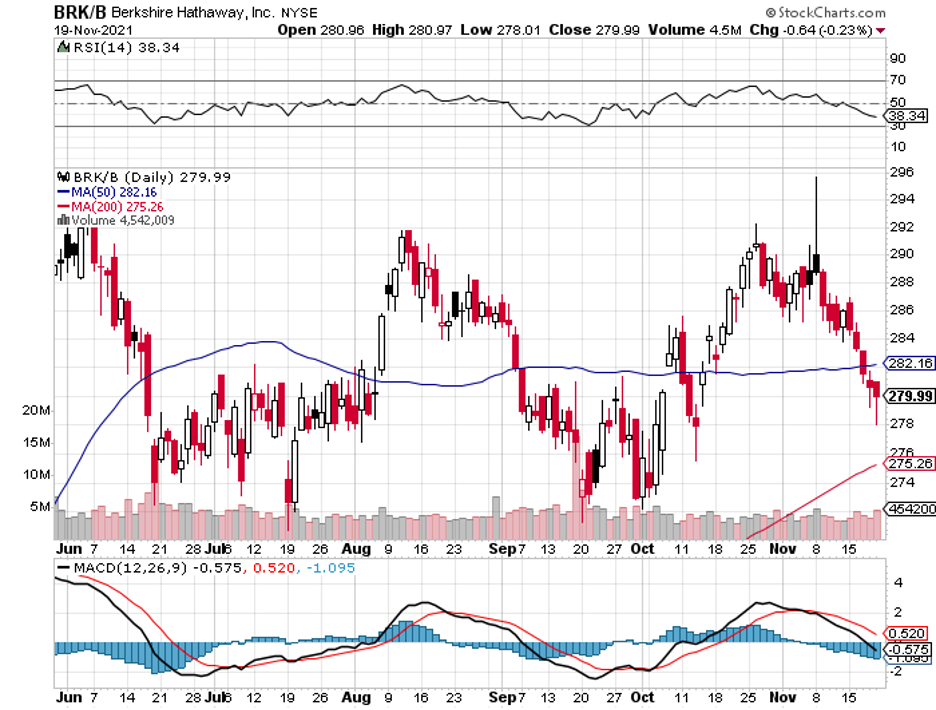Image resolution: width=936 pixels, height=710 pixels.
Task: Click the Sep label under the price chart
Action: [x=502, y=549]
